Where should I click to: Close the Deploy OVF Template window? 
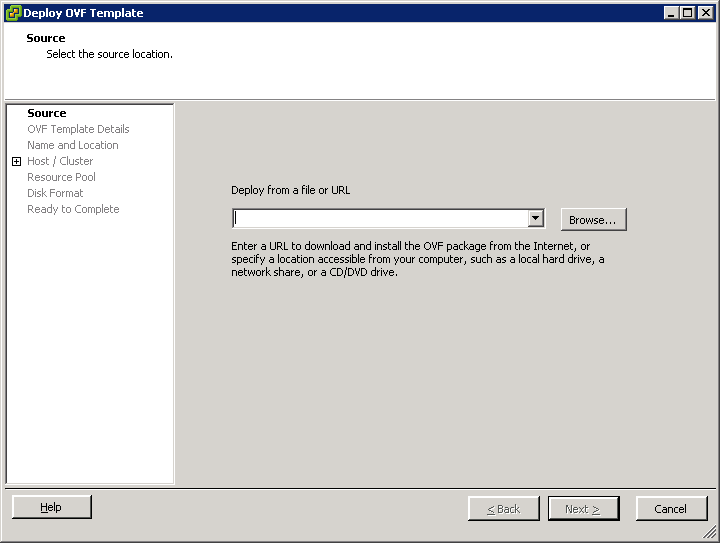[x=705, y=13]
